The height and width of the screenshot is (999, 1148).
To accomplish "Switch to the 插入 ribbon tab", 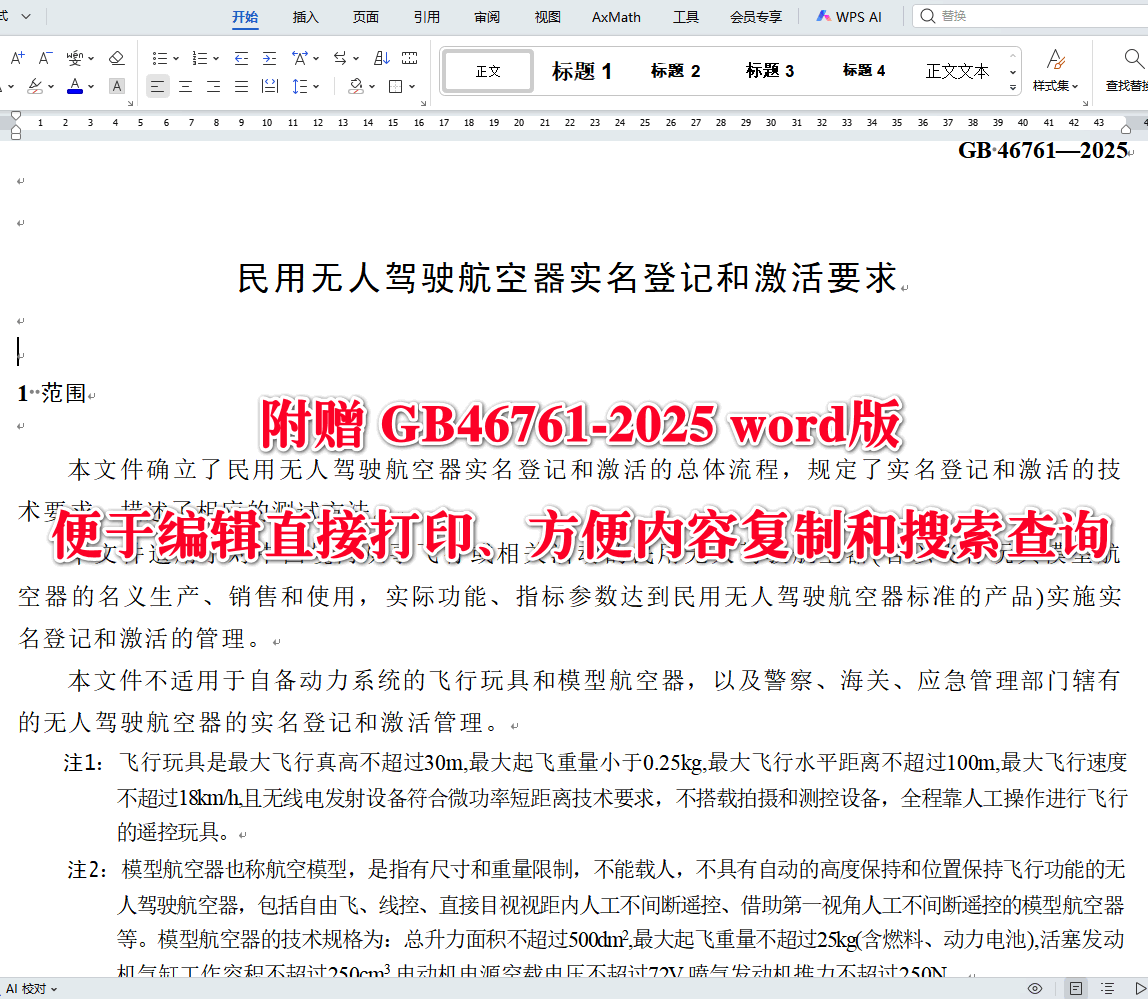I will click(x=305, y=16).
